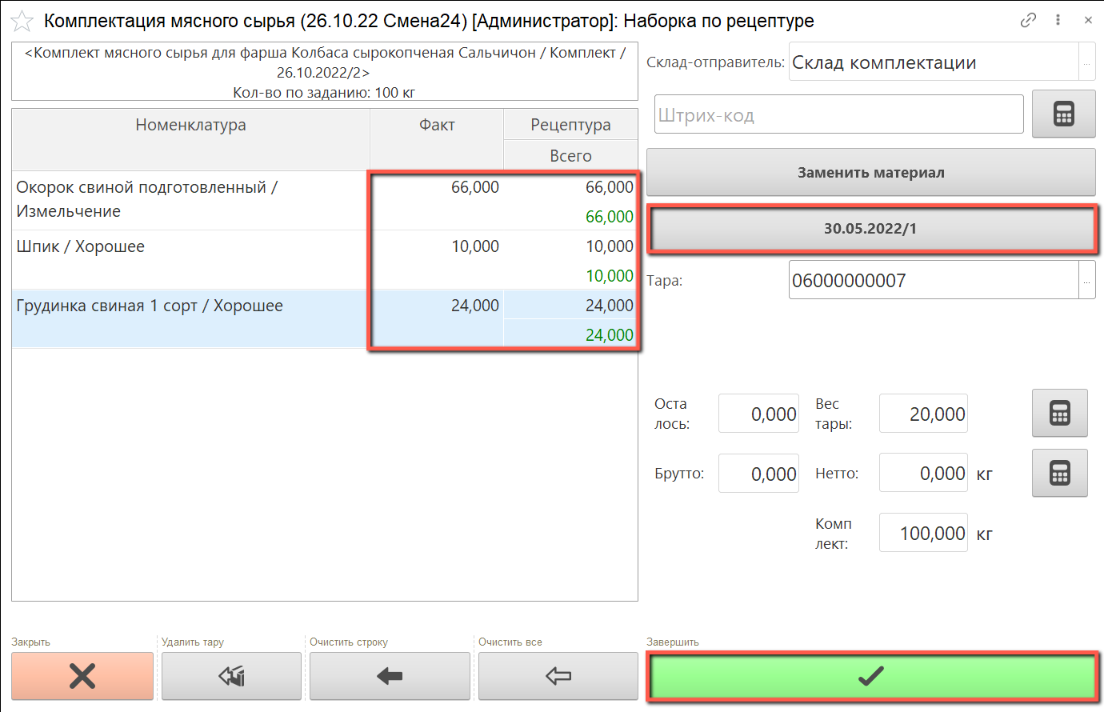Select batch button 30.05.2022/1
This screenshot has height=712, width=1104.
click(x=870, y=228)
